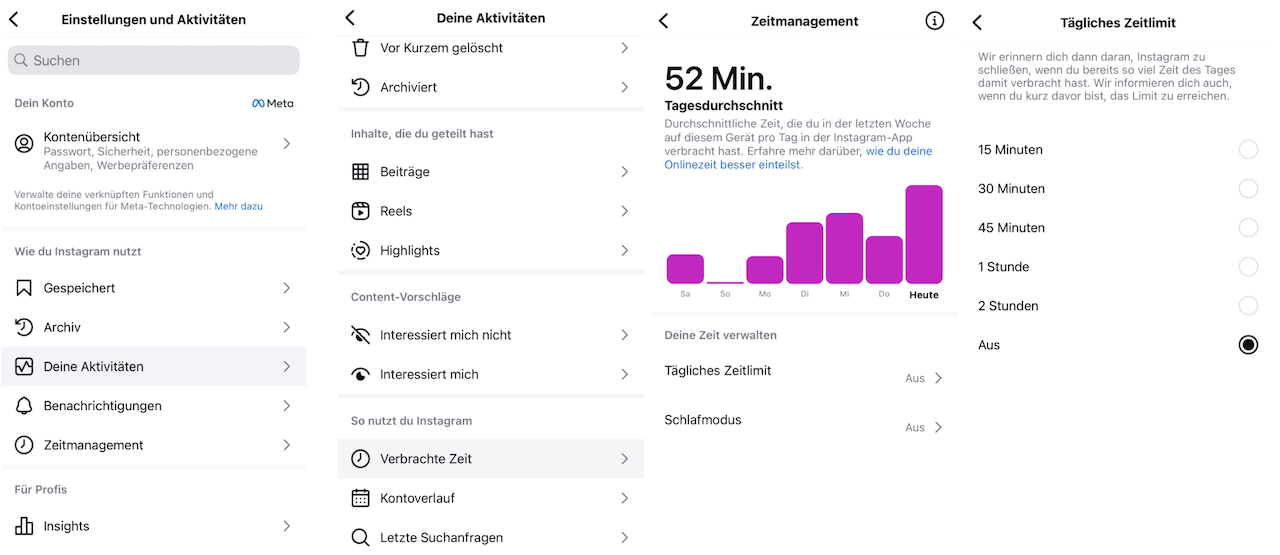Tap the Do bar in usage chart
The height and width of the screenshot is (555, 1280).
point(884,260)
